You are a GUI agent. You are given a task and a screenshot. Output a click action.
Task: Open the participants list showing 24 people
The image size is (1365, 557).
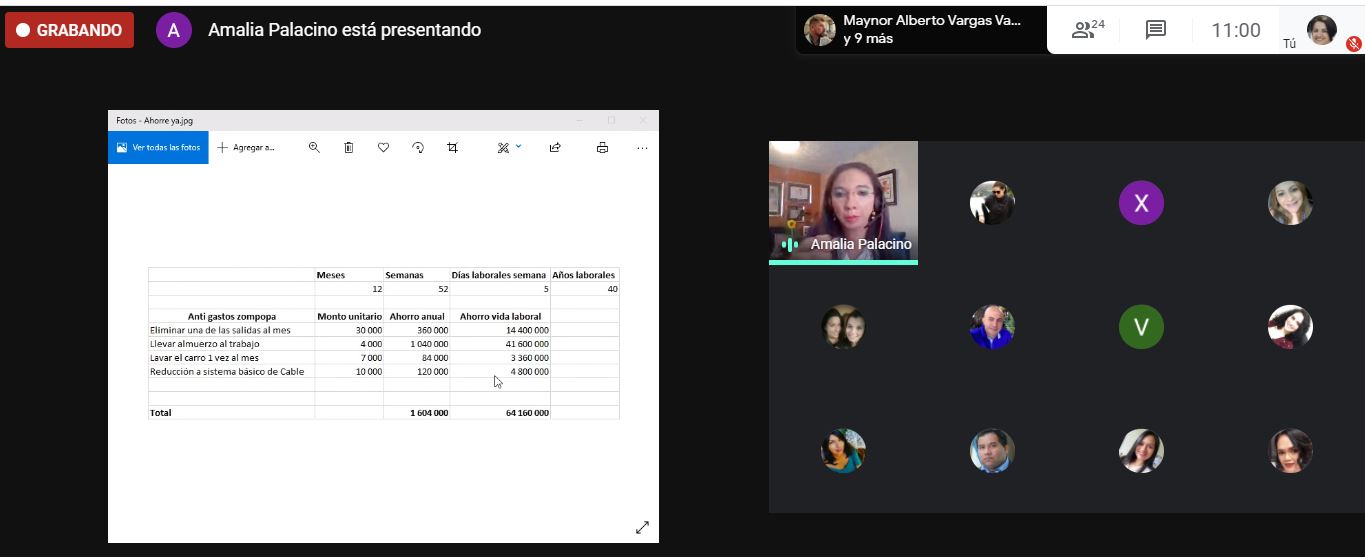[1087, 30]
